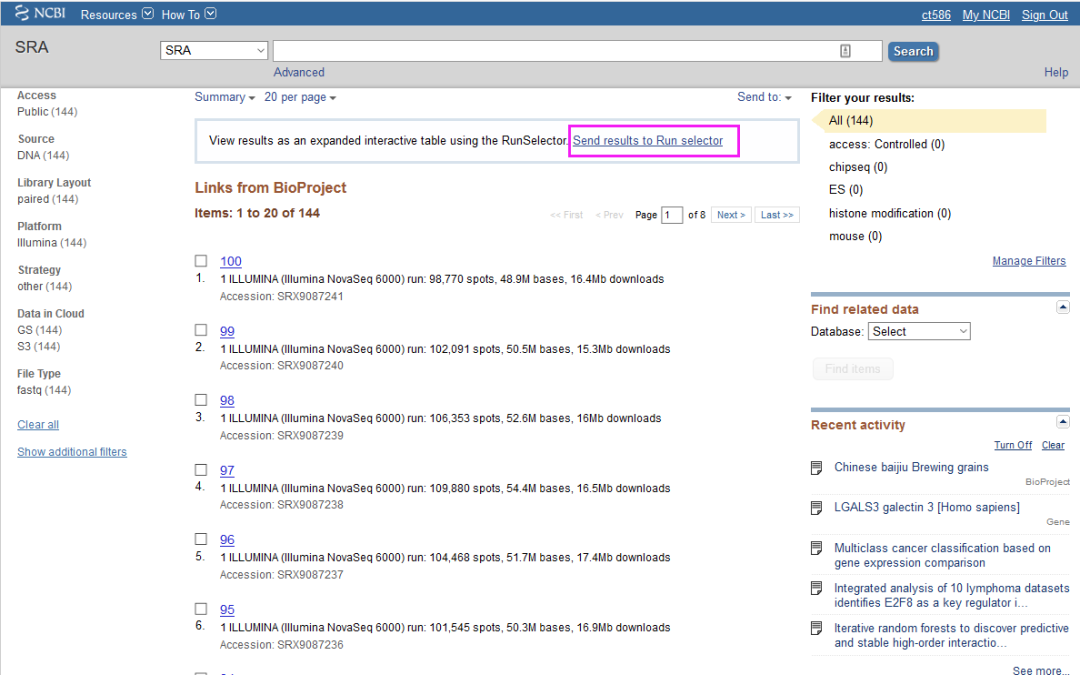Click the Manage Filters link
The width and height of the screenshot is (1080, 675).
click(x=1029, y=261)
